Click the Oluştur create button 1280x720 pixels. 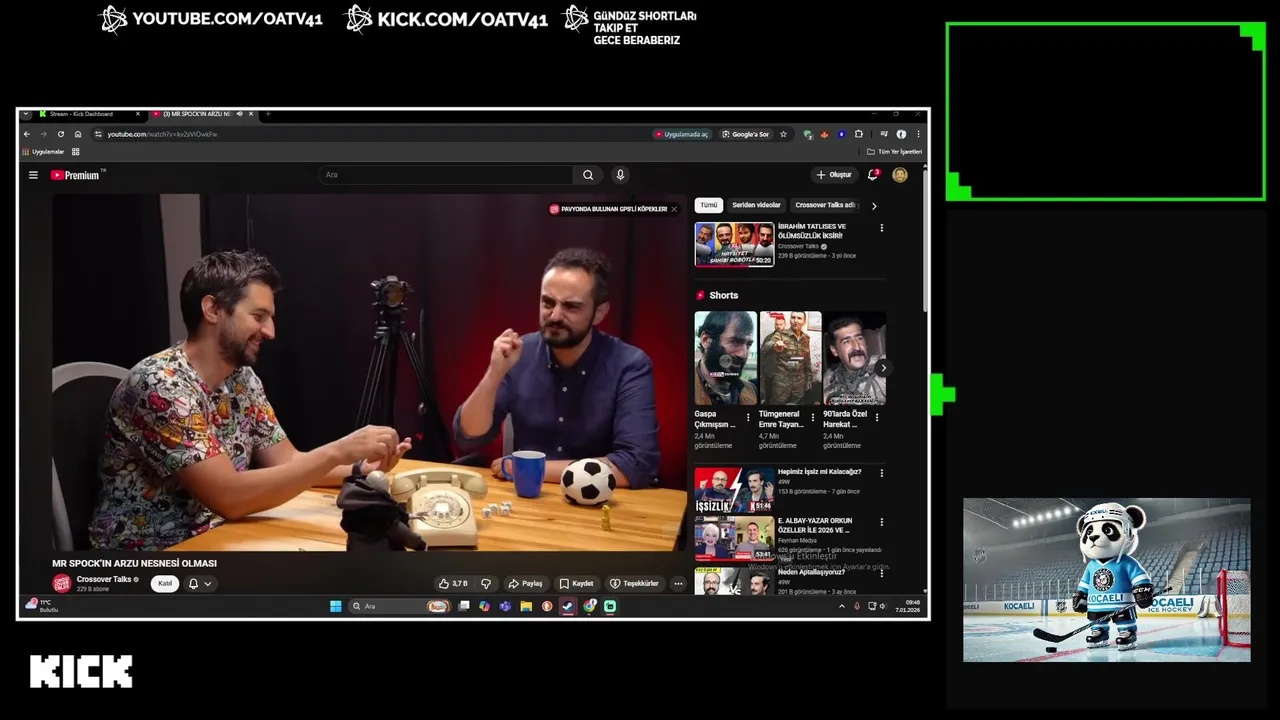833,175
